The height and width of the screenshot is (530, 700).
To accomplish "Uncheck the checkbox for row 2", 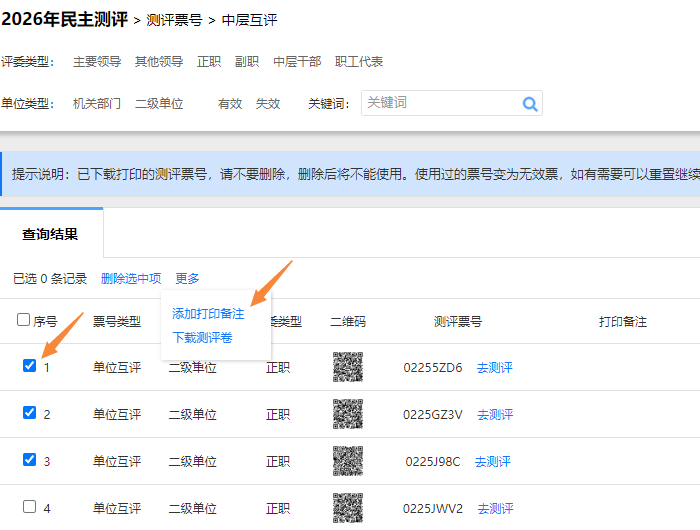I will [x=29, y=412].
